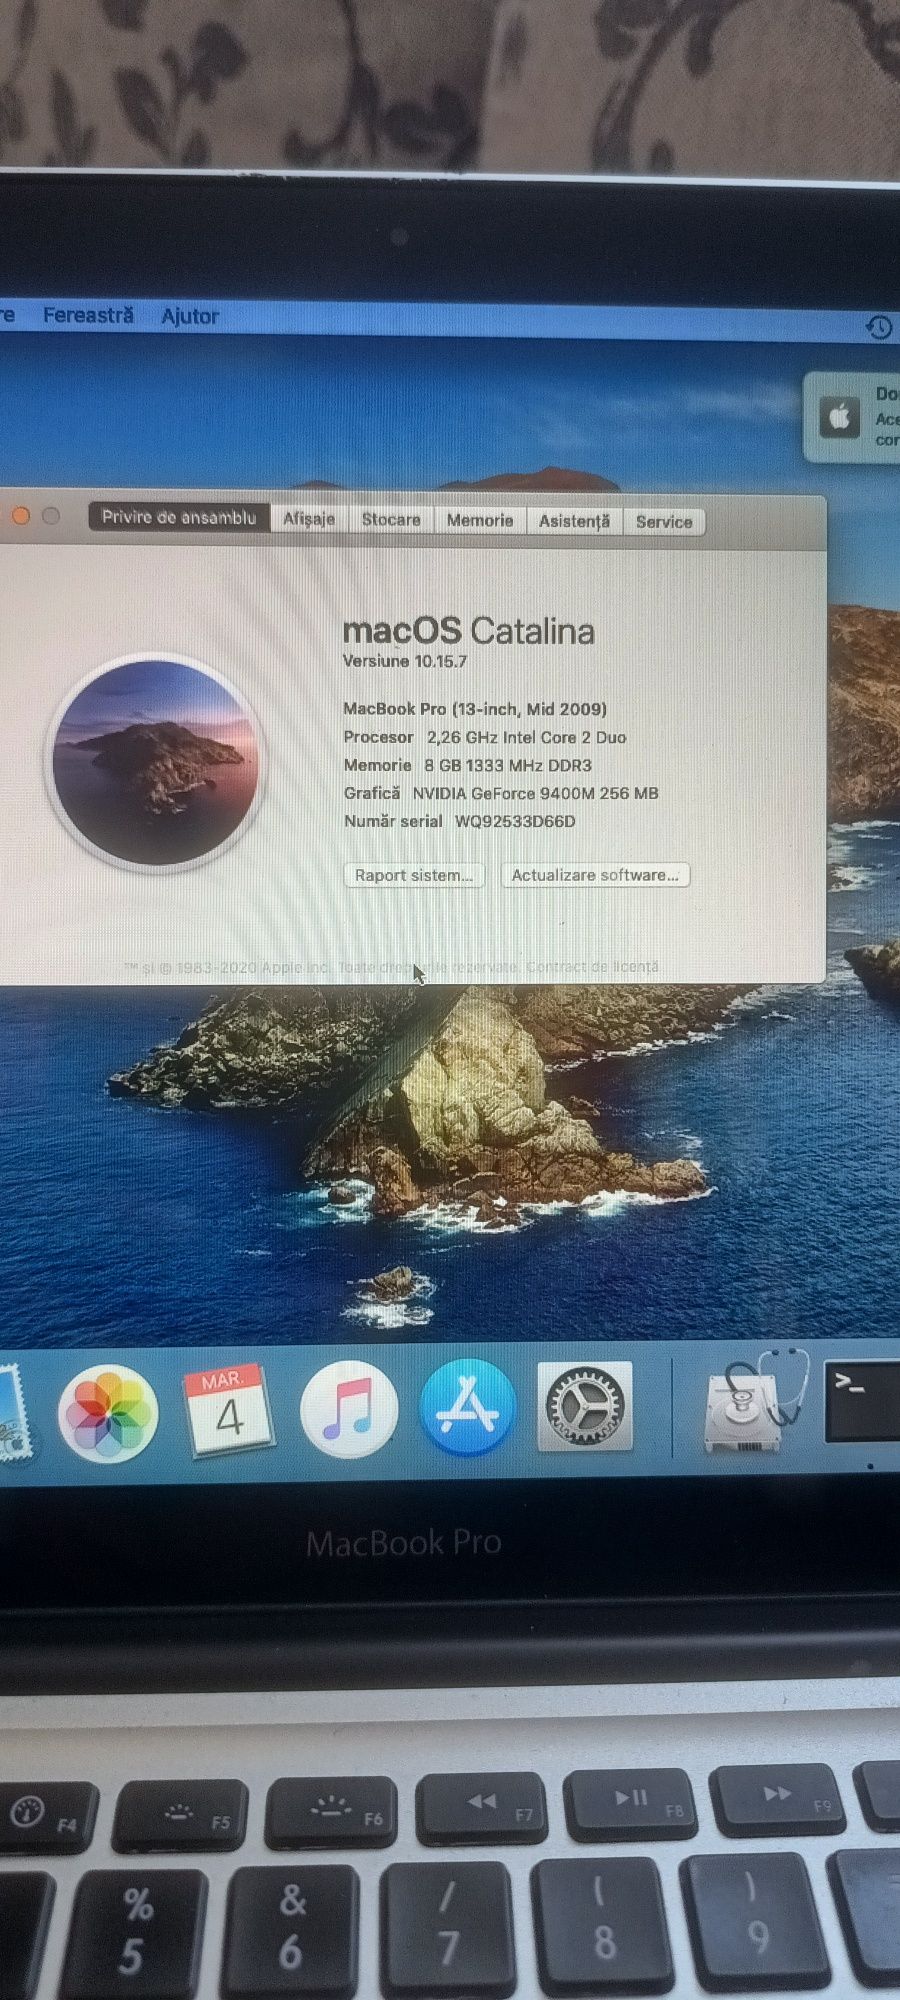Viewport: 900px width, 2000px height.
Task: Launch the Music app from the Dock
Action: [349, 1410]
